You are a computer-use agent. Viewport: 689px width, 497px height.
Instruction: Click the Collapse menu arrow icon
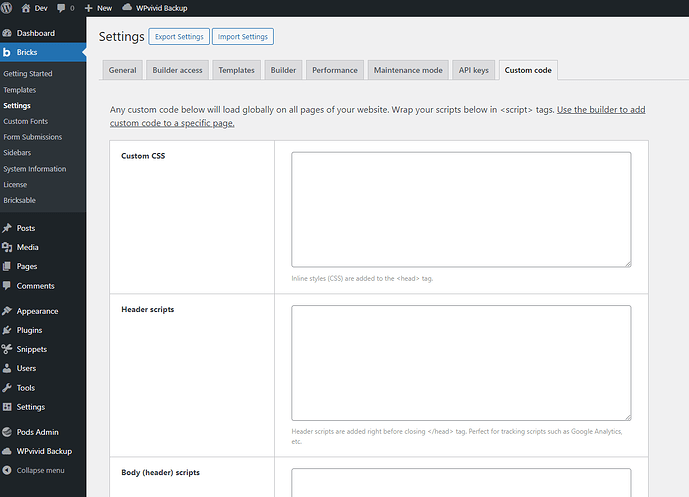(x=7, y=470)
